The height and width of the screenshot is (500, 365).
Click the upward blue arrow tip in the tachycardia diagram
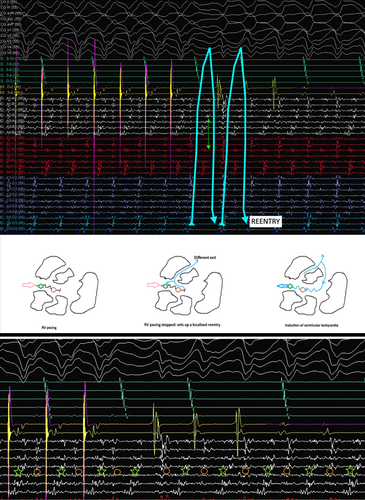pyautogui.click(x=322, y=256)
